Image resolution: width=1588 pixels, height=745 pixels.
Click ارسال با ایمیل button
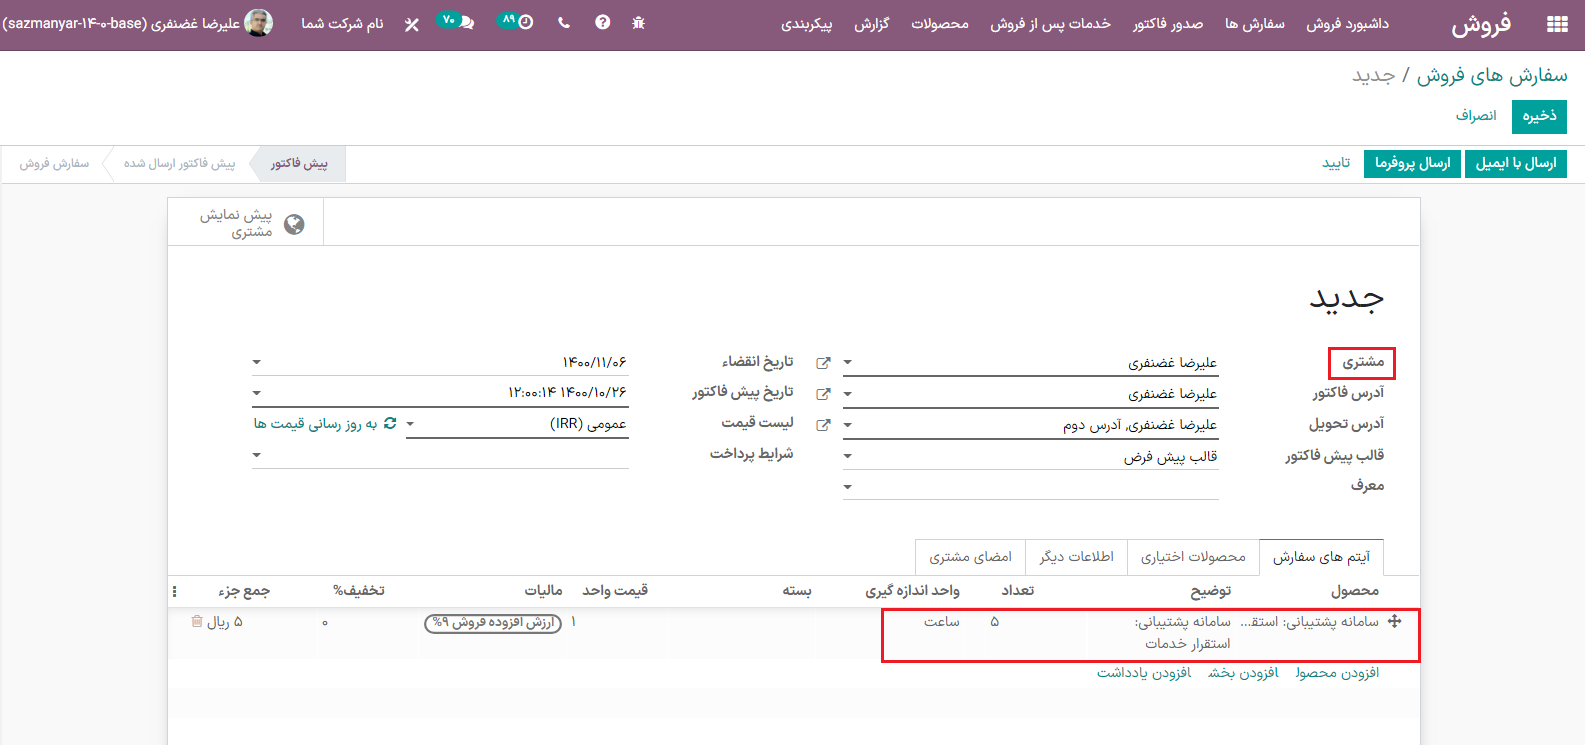[x=1516, y=163]
